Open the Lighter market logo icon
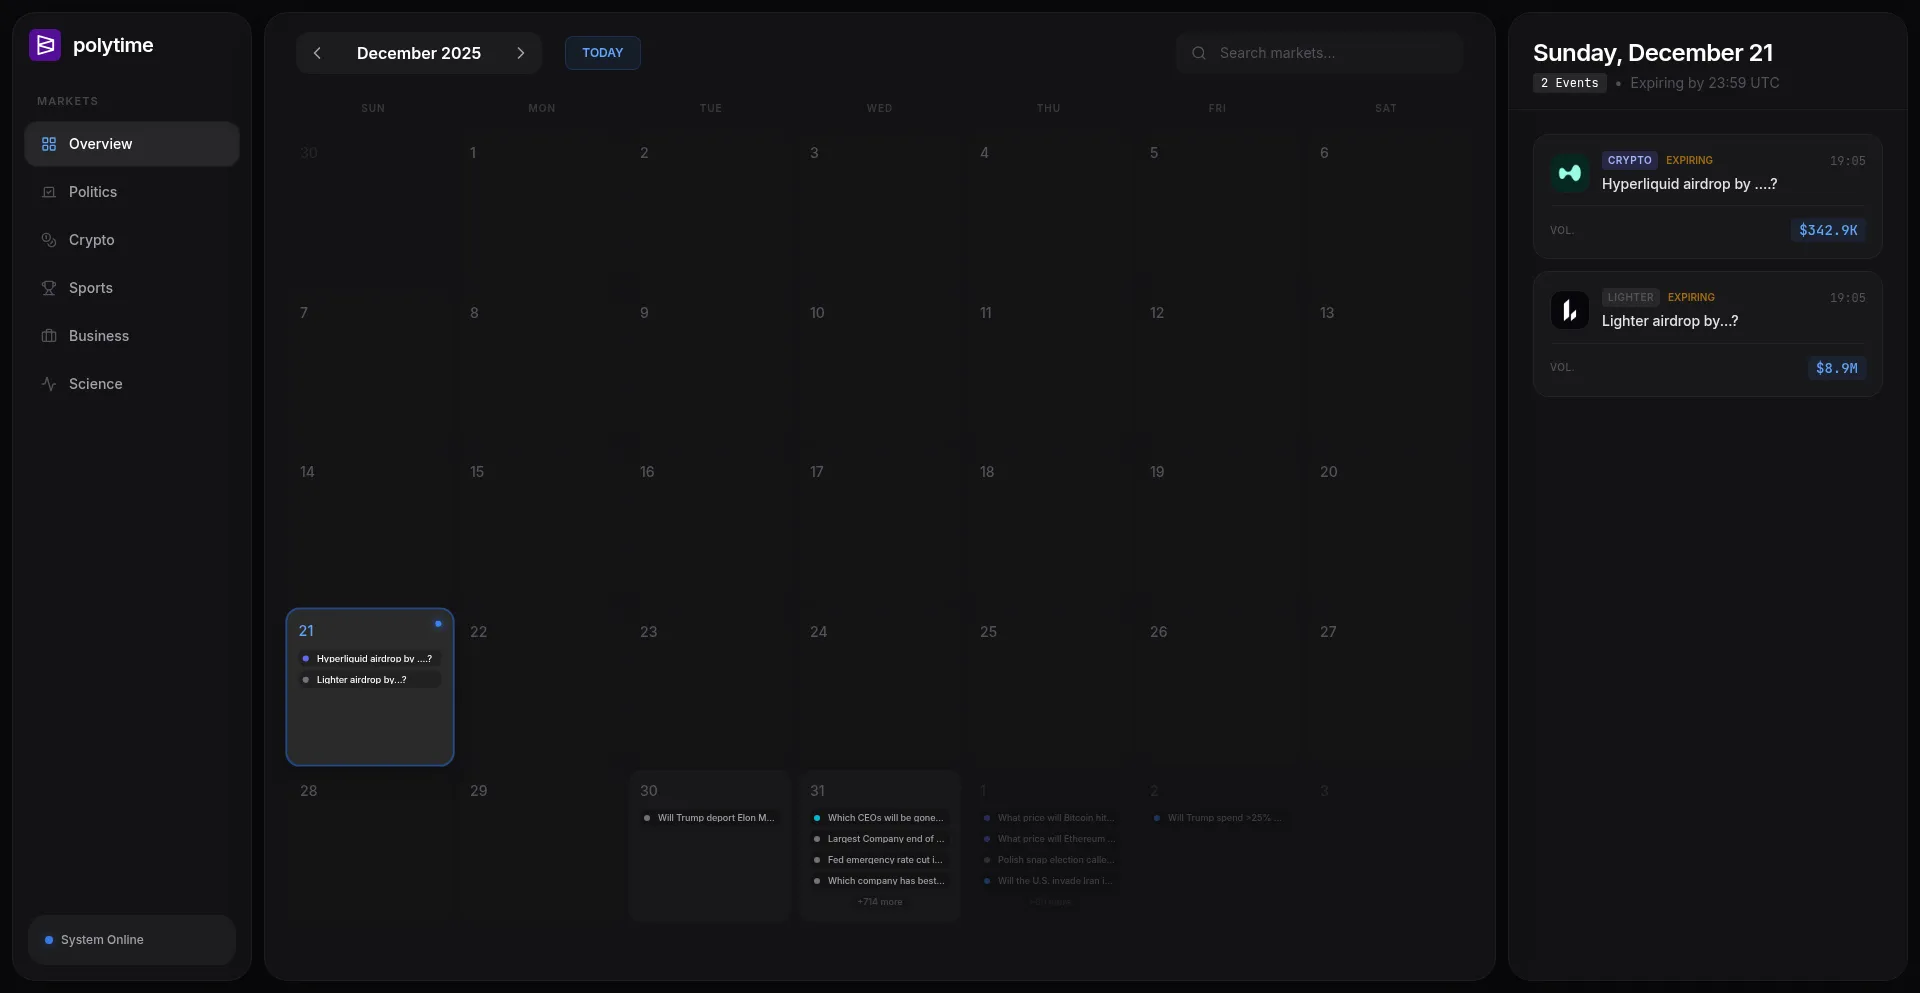 (1569, 310)
